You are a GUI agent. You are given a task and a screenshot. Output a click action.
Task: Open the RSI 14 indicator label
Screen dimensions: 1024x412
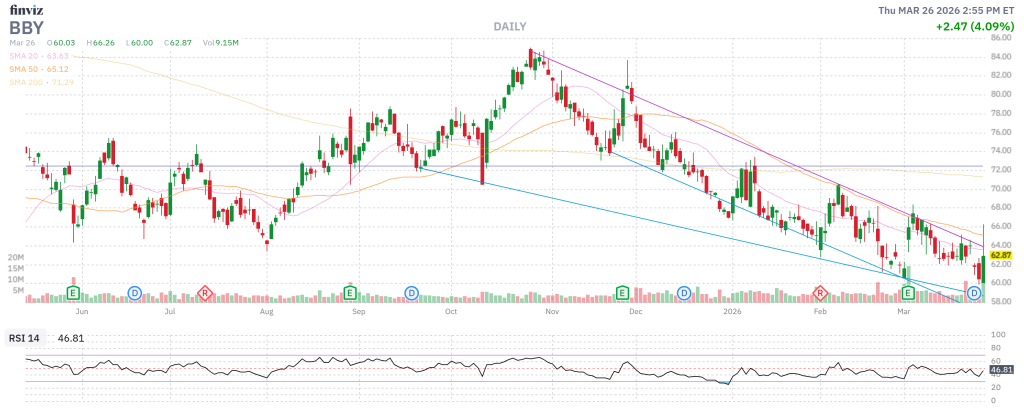pyautogui.click(x=24, y=339)
